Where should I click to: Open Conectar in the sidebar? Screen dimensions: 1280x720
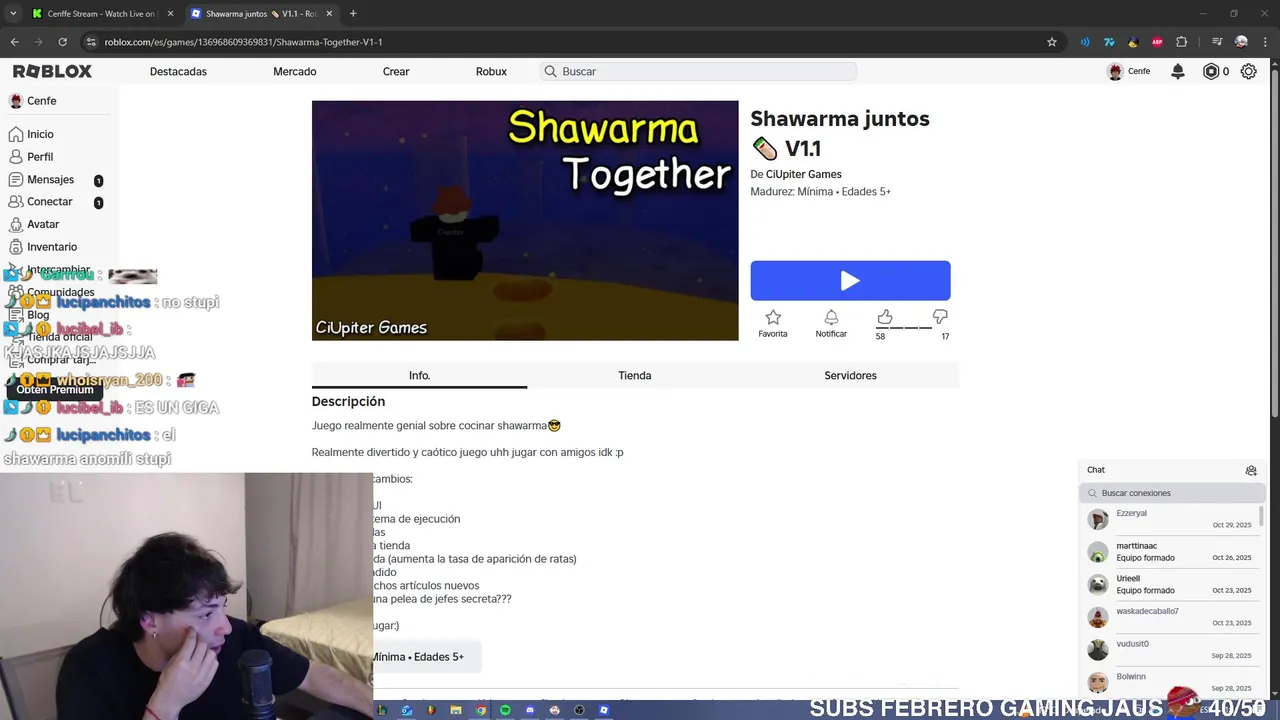(x=50, y=202)
